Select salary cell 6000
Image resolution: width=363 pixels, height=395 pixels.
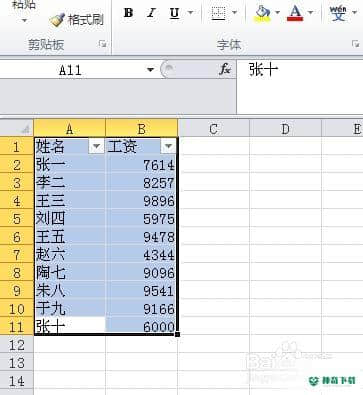(142, 326)
